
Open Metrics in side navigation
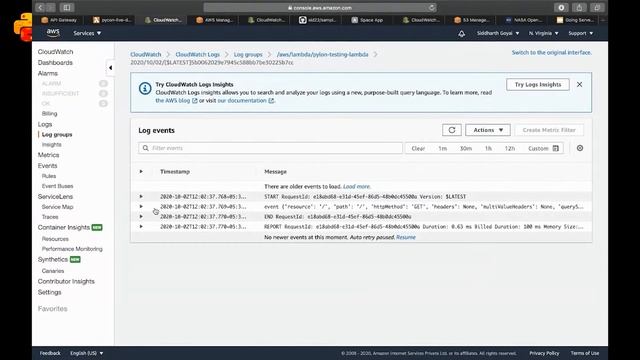pos(49,155)
